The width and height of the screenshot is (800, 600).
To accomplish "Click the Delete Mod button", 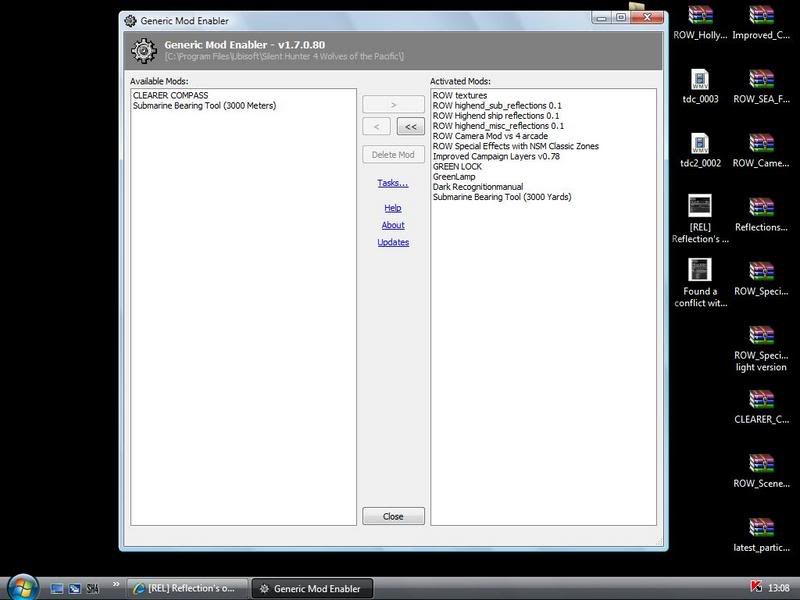I will coord(393,155).
